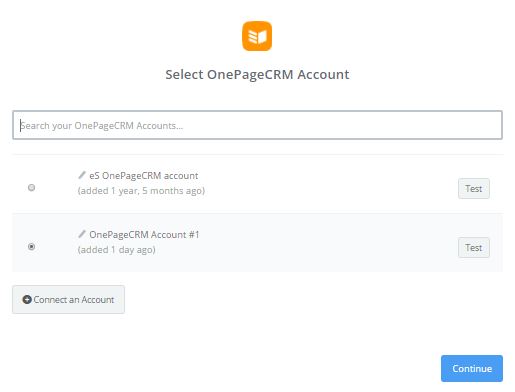This screenshot has height=392, width=515.
Task: Click the eS OnePageCRM account name label
Action: pos(144,176)
